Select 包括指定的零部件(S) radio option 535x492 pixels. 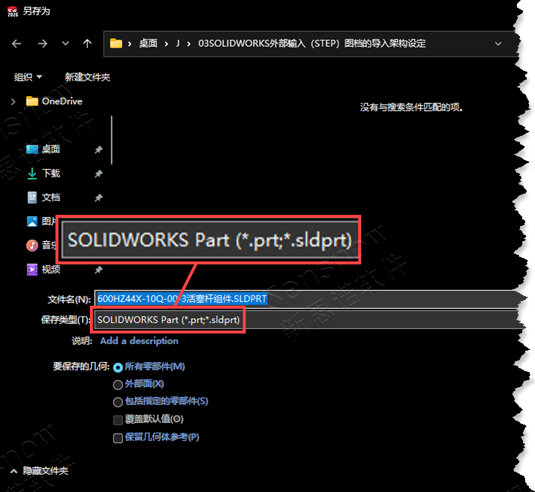pyautogui.click(x=118, y=402)
